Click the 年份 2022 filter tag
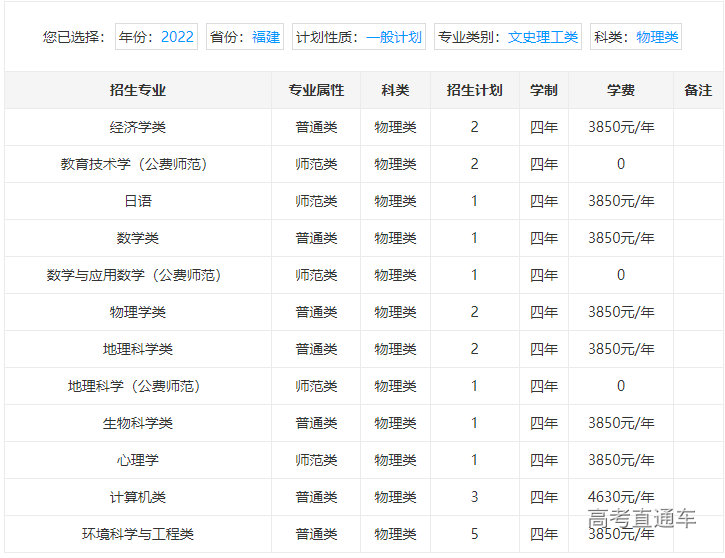Image resolution: width=725 pixels, height=558 pixels. pyautogui.click(x=156, y=37)
